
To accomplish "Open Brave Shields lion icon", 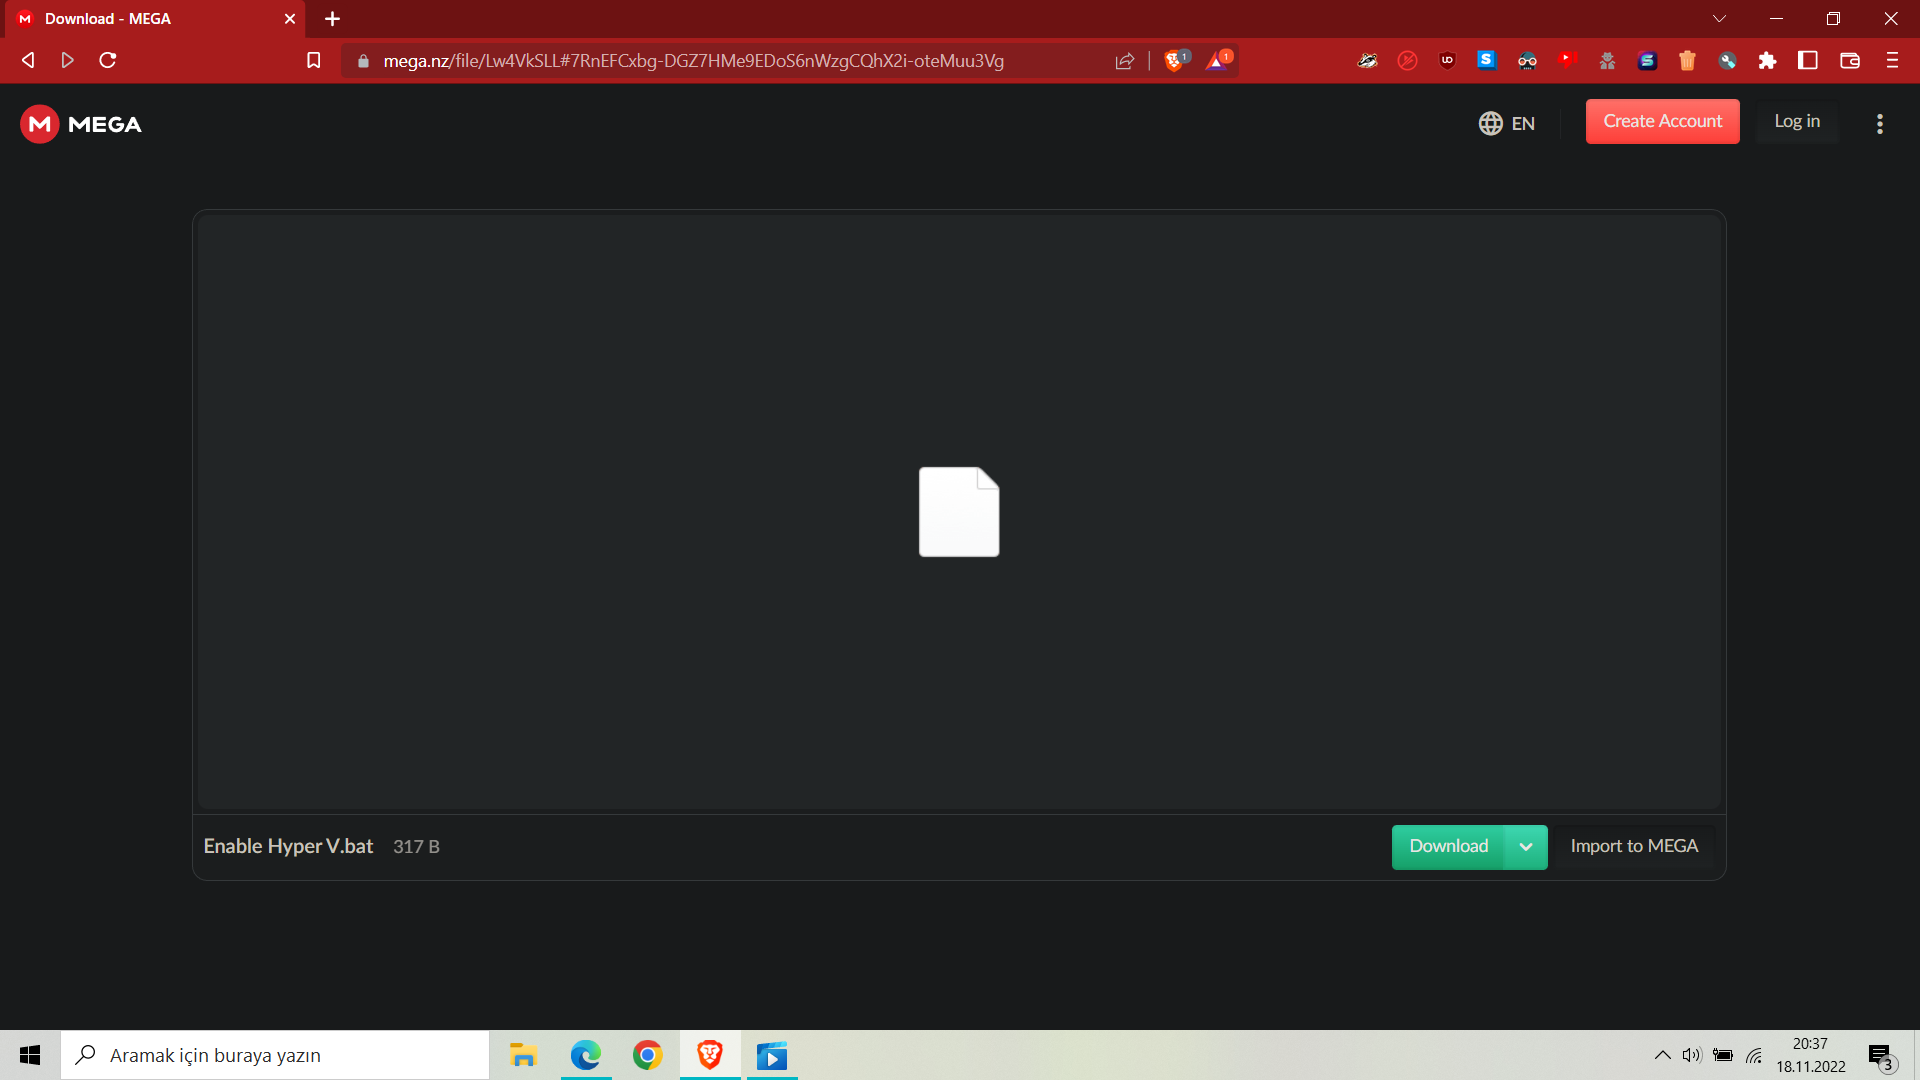I will click(1174, 61).
